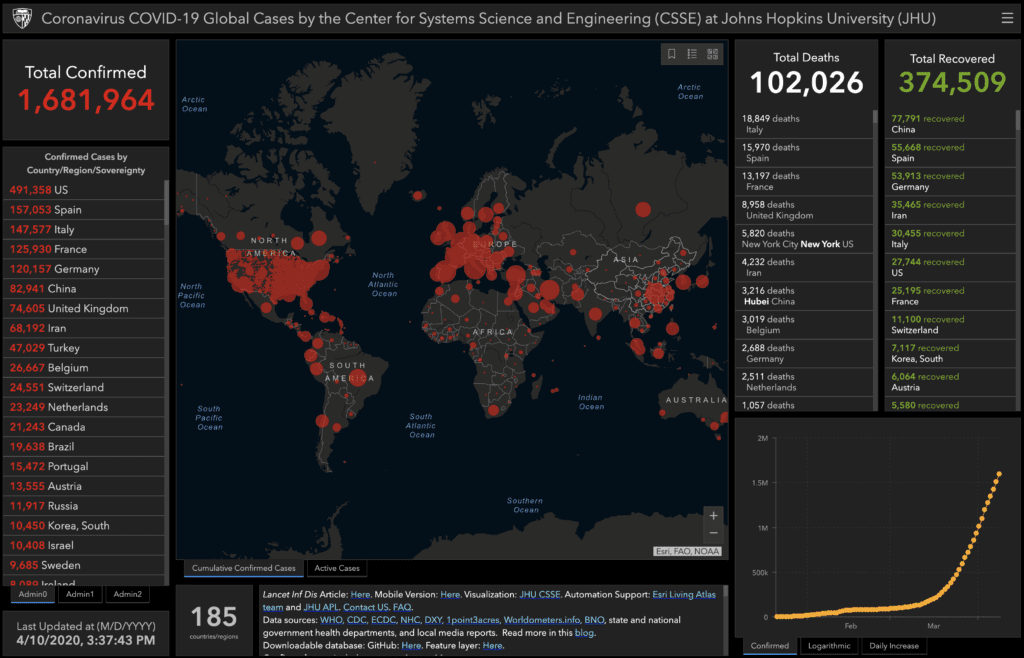Pick the 125,930 France row

[x=84, y=249]
